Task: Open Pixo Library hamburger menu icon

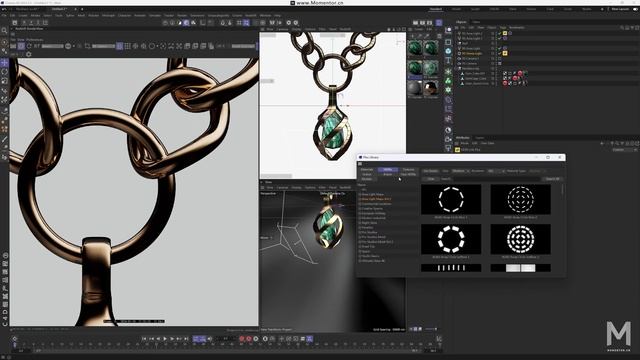Action: [x=360, y=164]
